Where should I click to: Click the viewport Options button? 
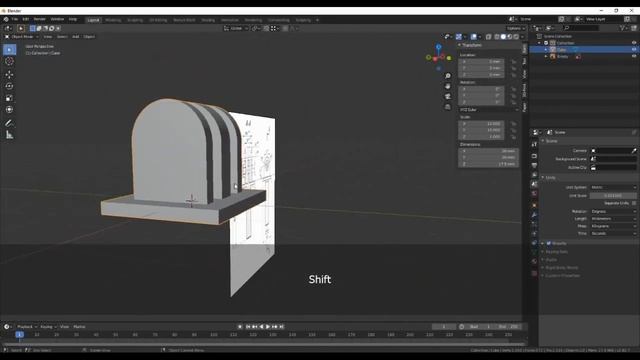[516, 28]
